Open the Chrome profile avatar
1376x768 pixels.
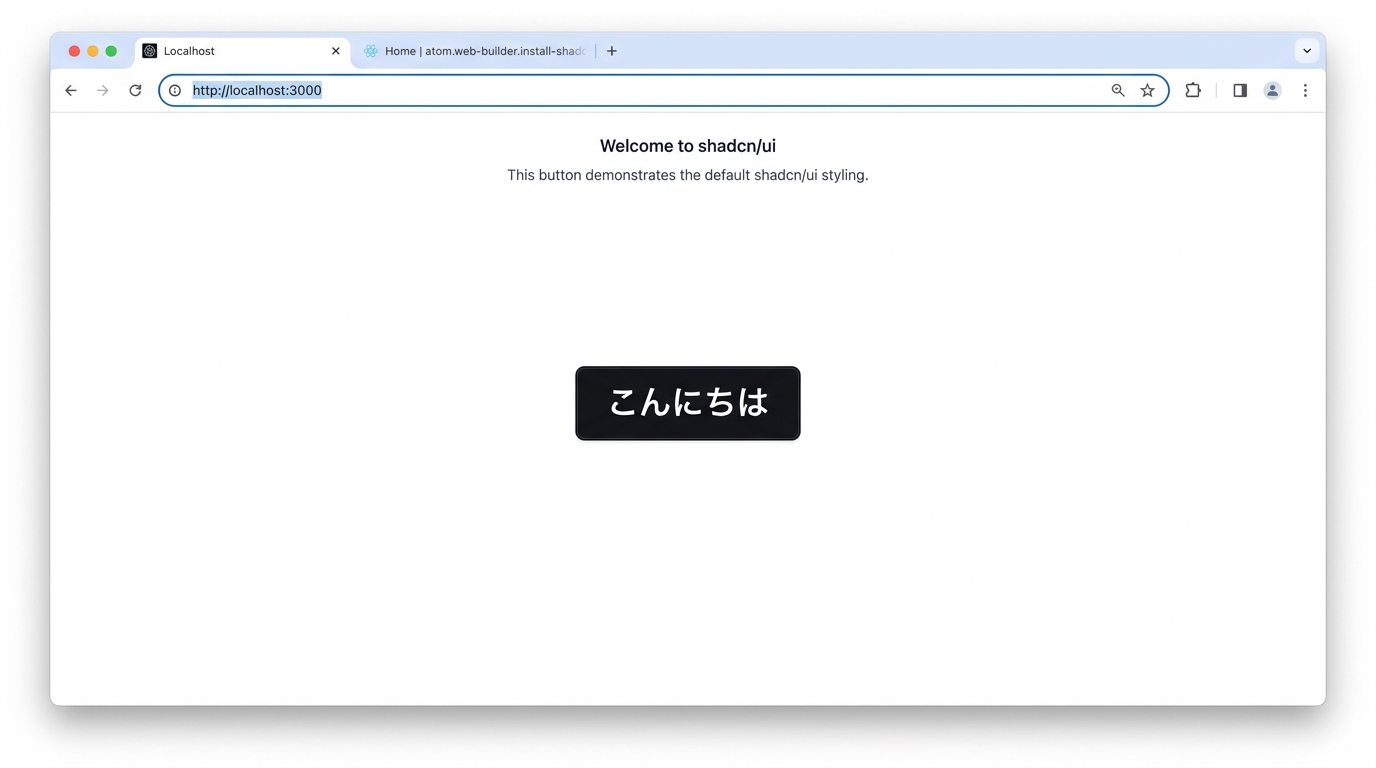pyautogui.click(x=1272, y=90)
